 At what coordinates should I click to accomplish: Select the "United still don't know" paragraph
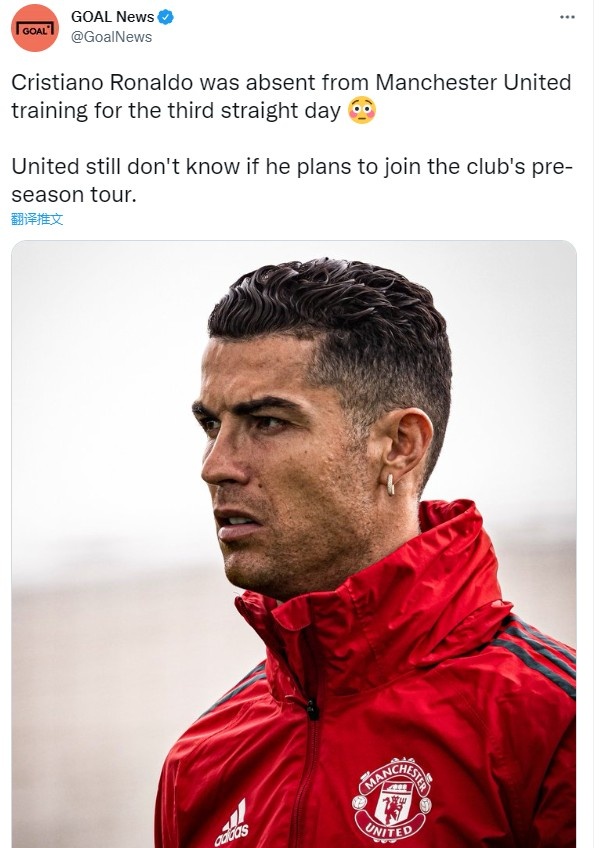[292, 181]
